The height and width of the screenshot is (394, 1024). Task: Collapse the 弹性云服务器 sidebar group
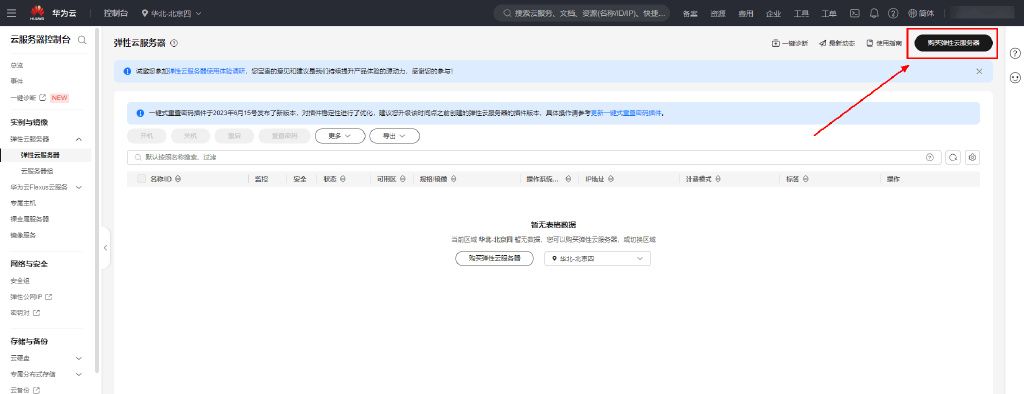point(78,139)
